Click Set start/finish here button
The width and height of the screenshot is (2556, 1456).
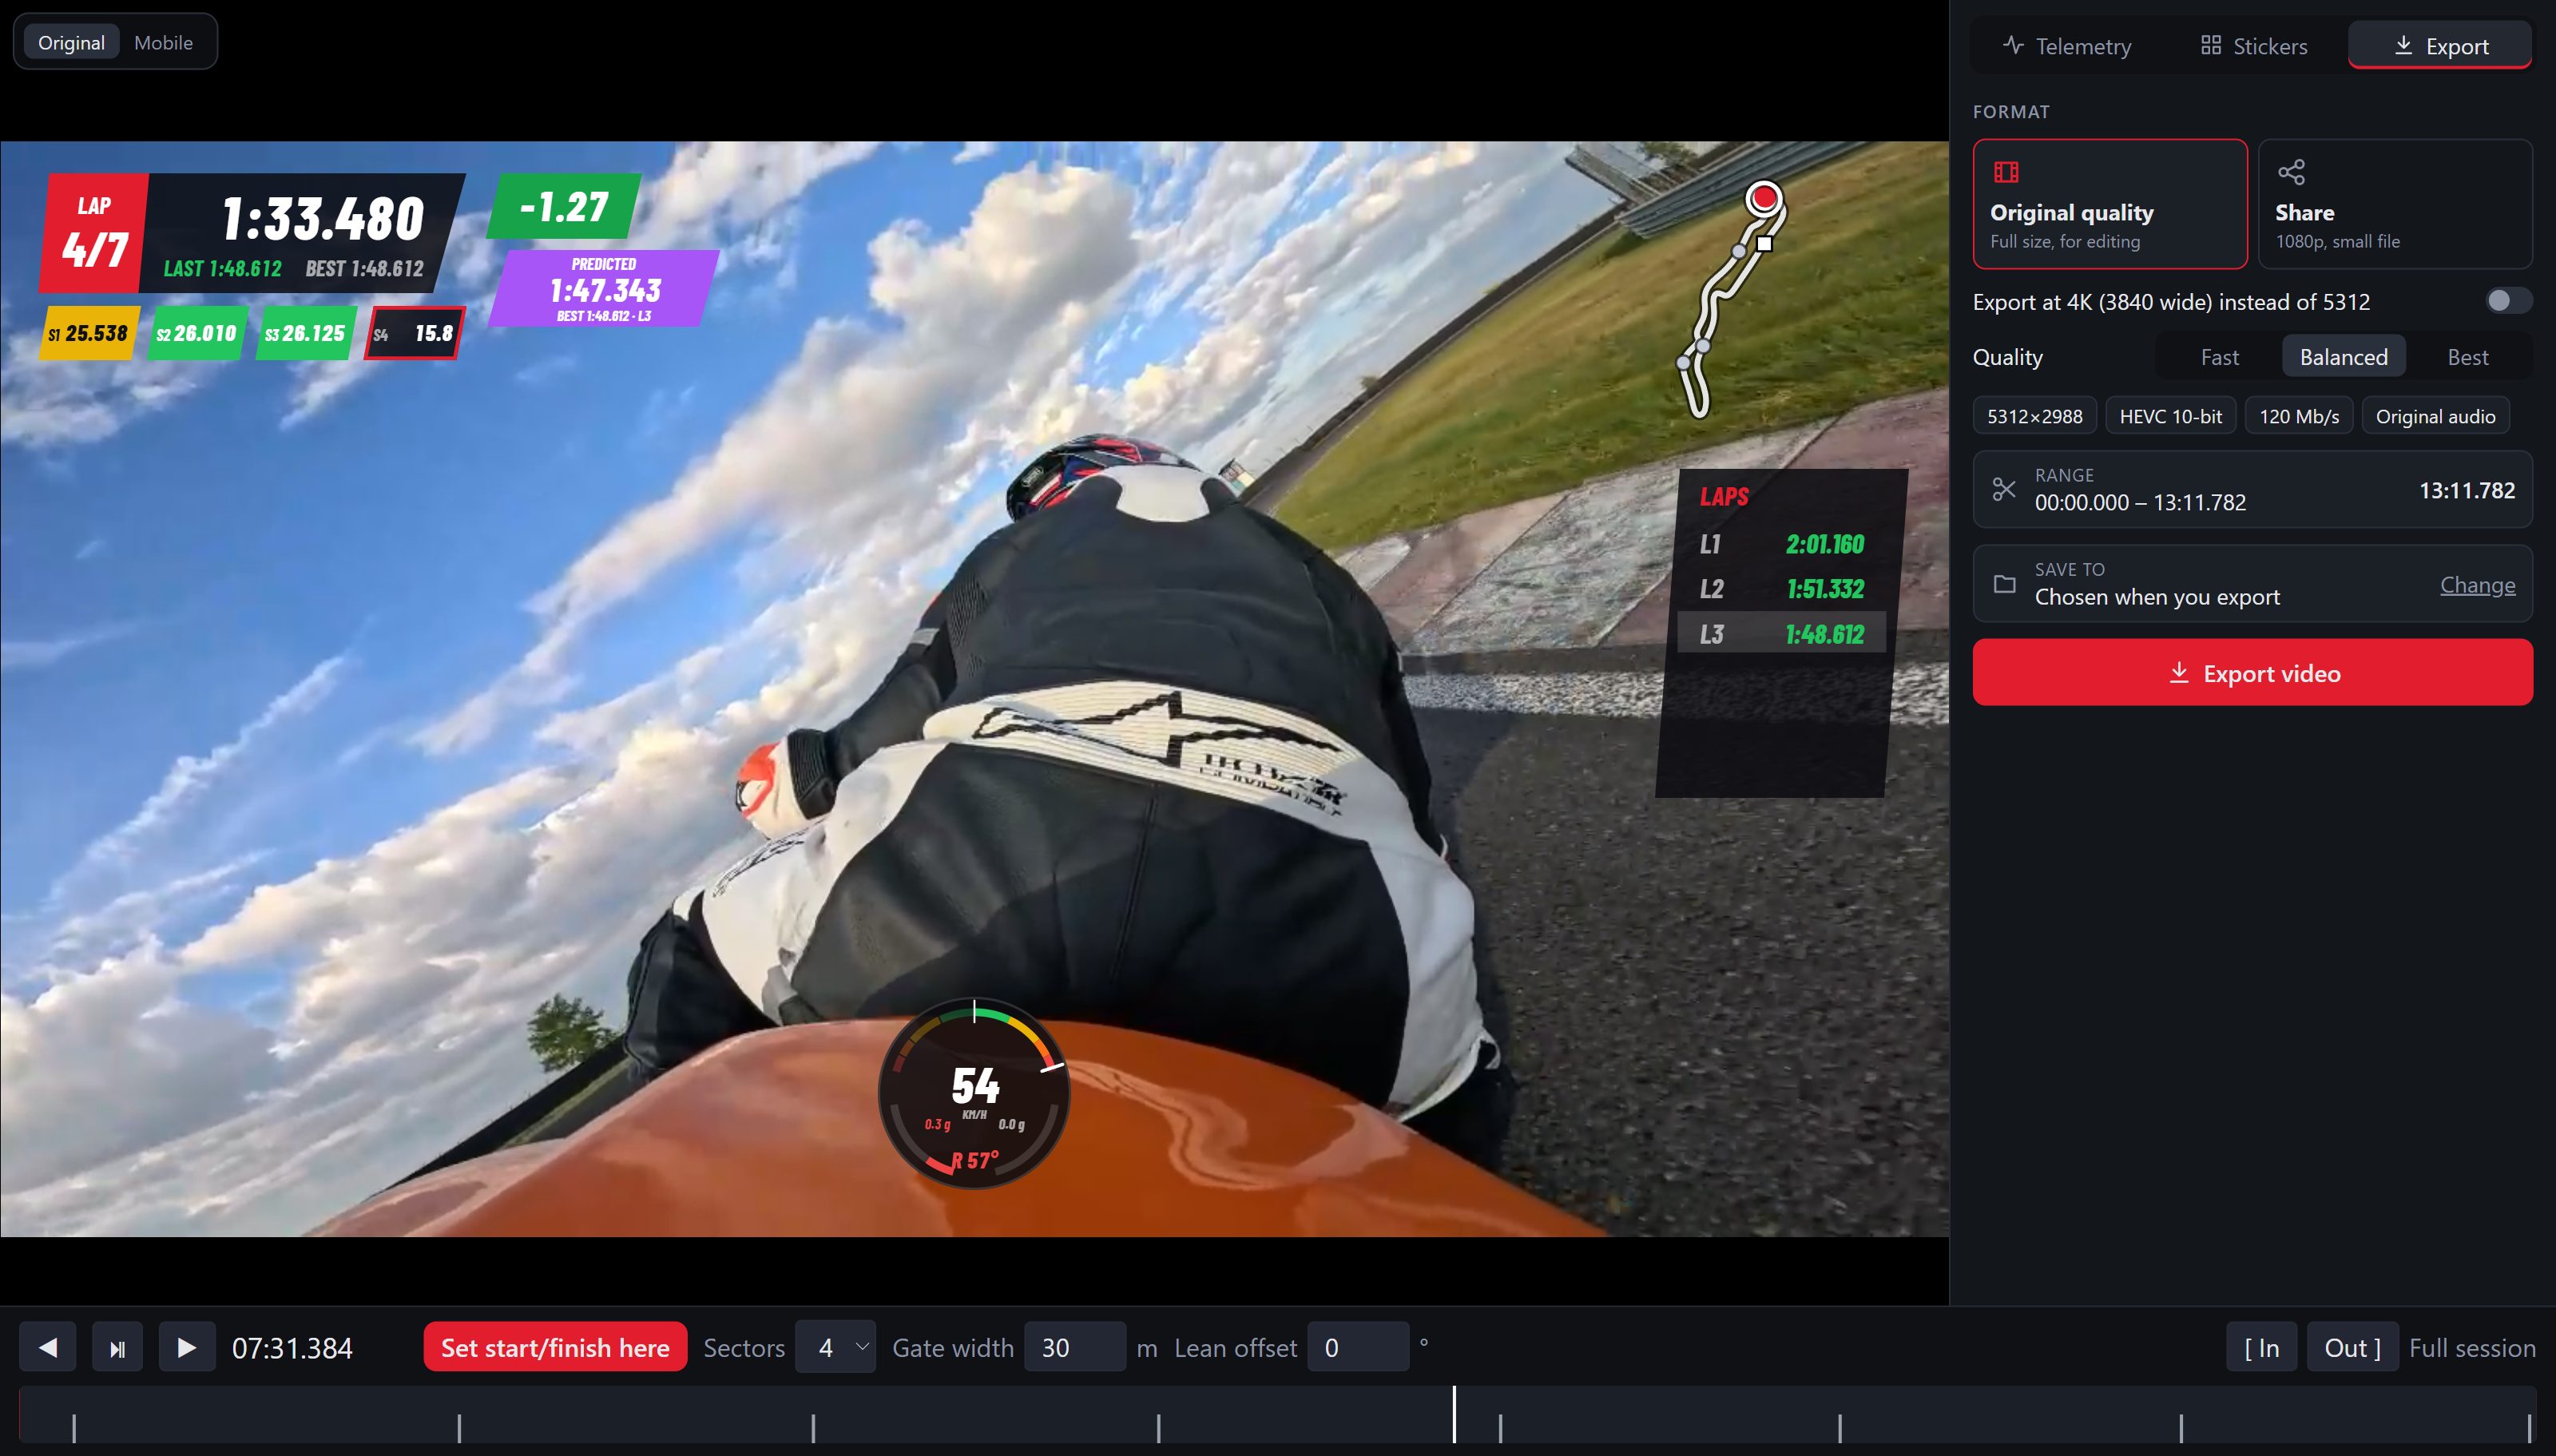[x=555, y=1347]
